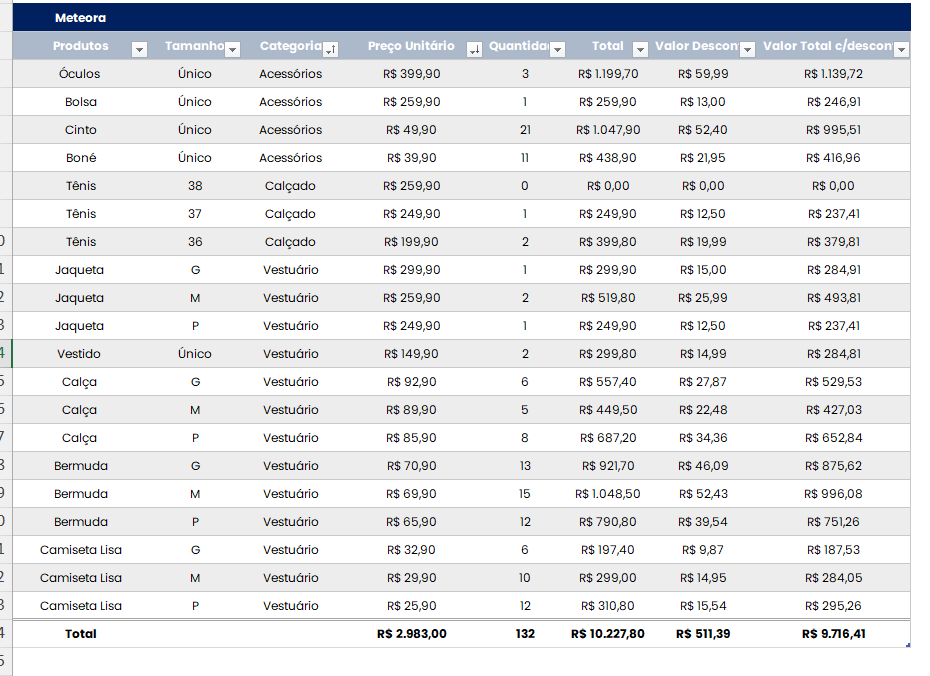Screen dimensions: 930x676
Task: Click Acessórios cell in Óculos row
Action: pos(291,74)
